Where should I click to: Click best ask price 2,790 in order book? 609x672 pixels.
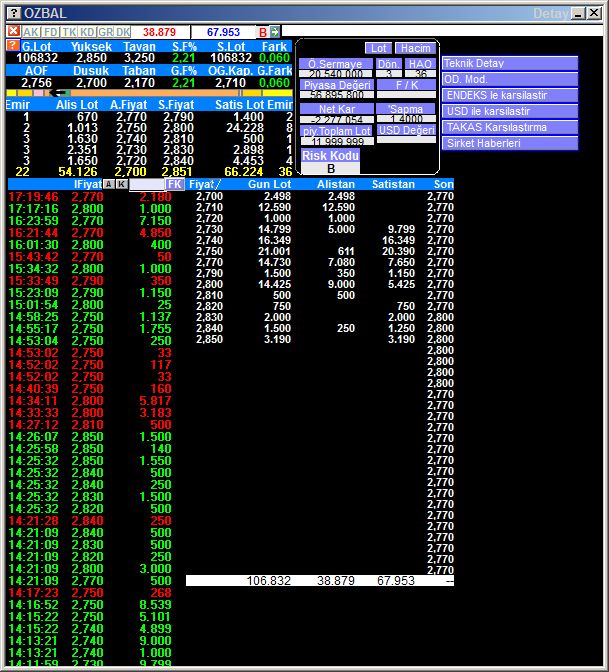[x=178, y=117]
